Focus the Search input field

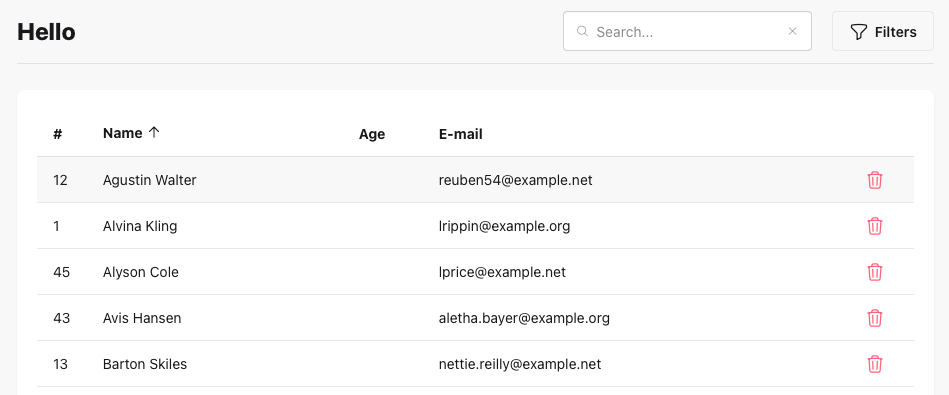tap(688, 31)
